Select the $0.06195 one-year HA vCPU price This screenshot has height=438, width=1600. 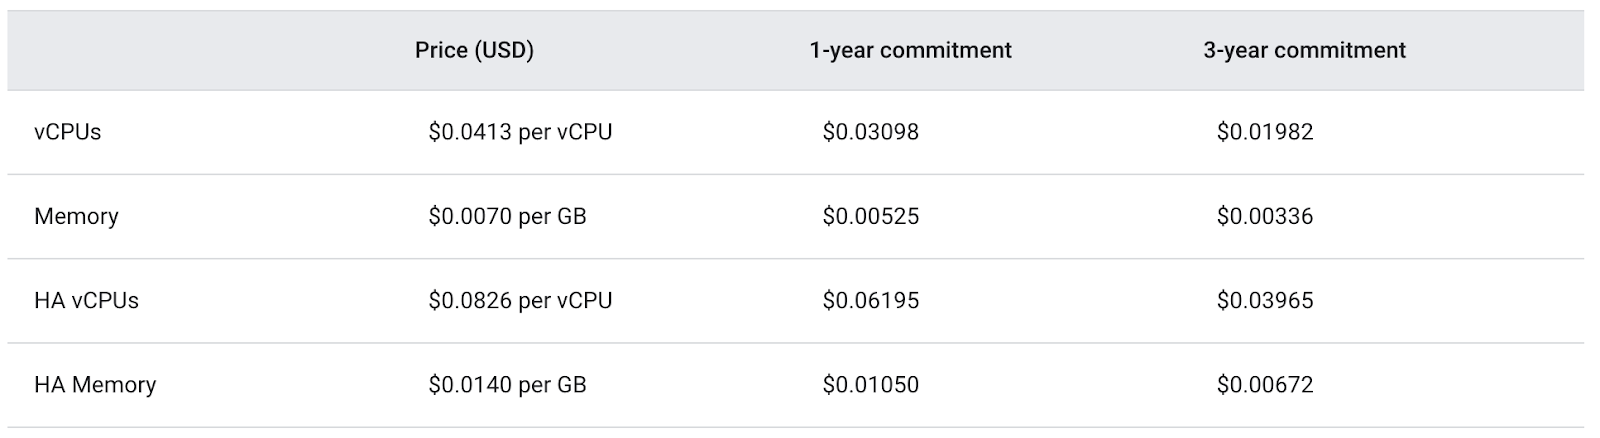[x=870, y=300]
